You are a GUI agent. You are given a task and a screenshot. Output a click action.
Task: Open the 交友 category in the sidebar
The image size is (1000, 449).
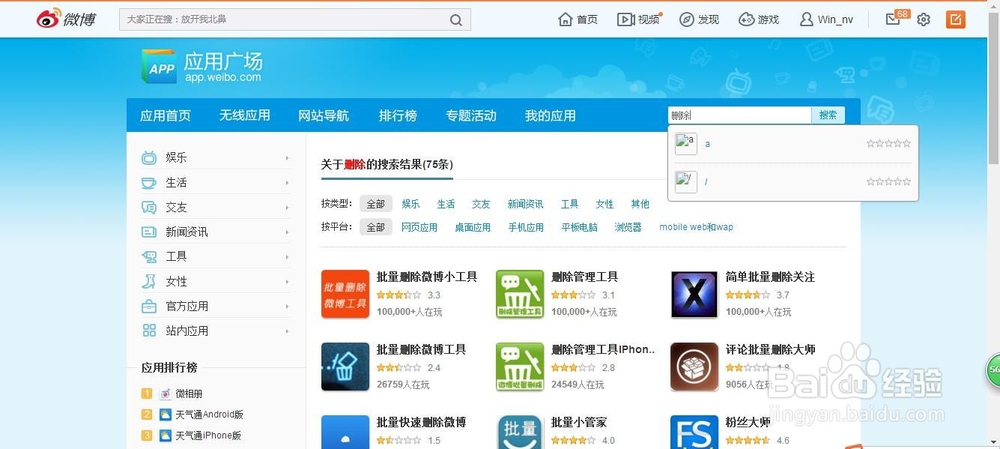point(176,207)
